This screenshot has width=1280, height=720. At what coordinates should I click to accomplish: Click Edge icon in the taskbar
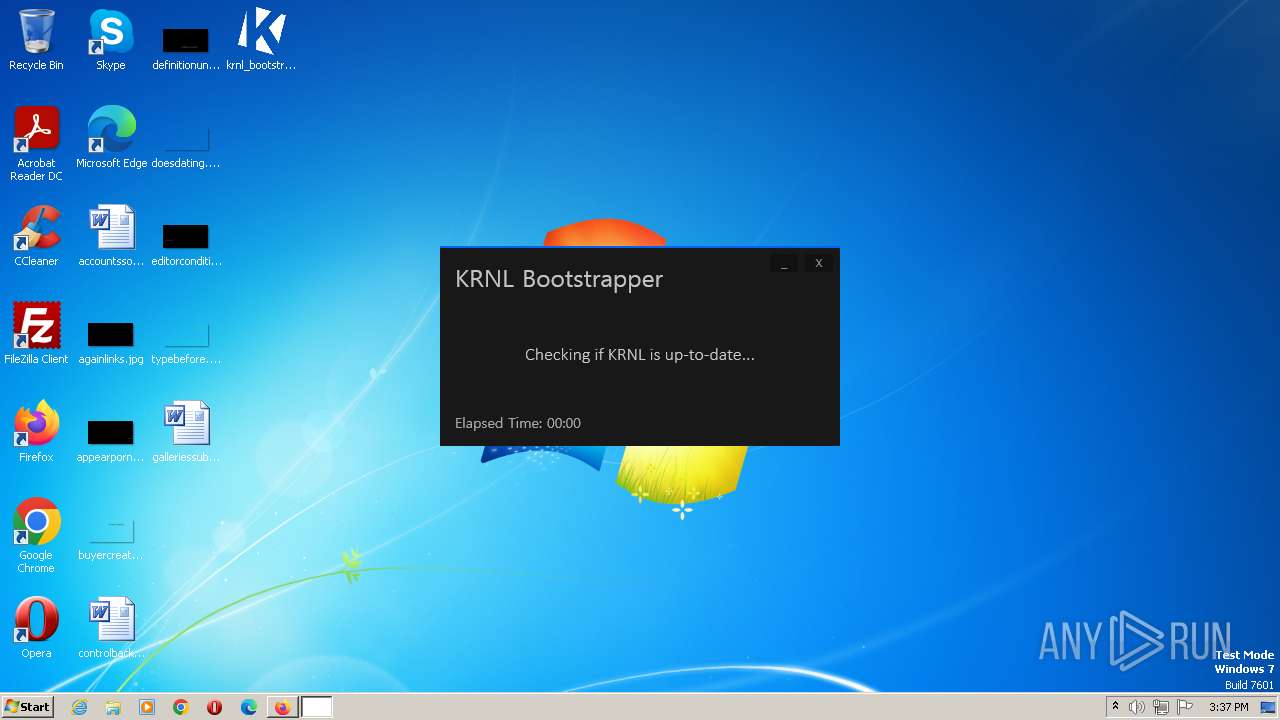point(249,707)
